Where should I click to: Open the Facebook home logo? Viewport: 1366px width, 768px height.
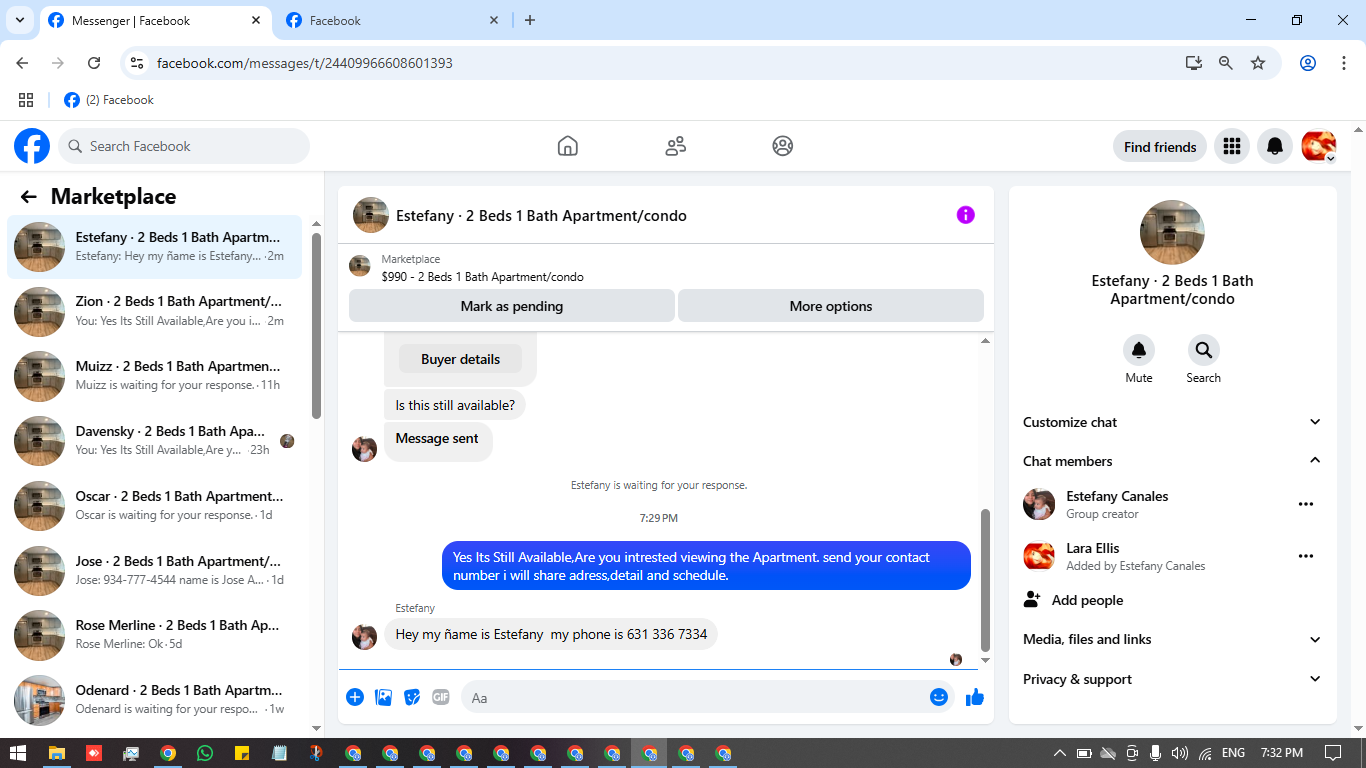click(32, 146)
